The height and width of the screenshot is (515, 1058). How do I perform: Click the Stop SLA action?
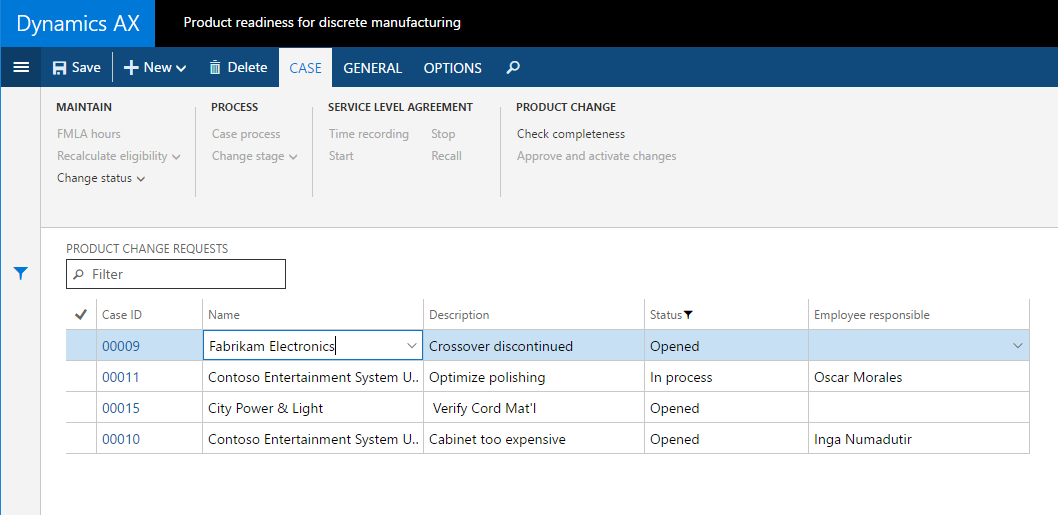[443, 134]
